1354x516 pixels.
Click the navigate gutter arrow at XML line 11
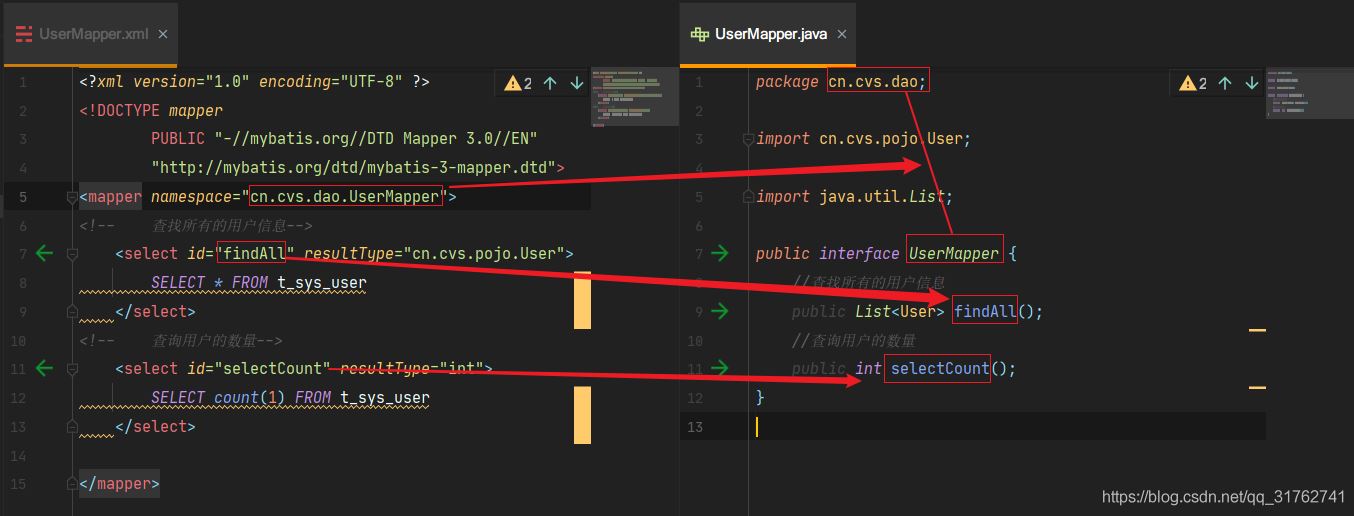point(44,368)
